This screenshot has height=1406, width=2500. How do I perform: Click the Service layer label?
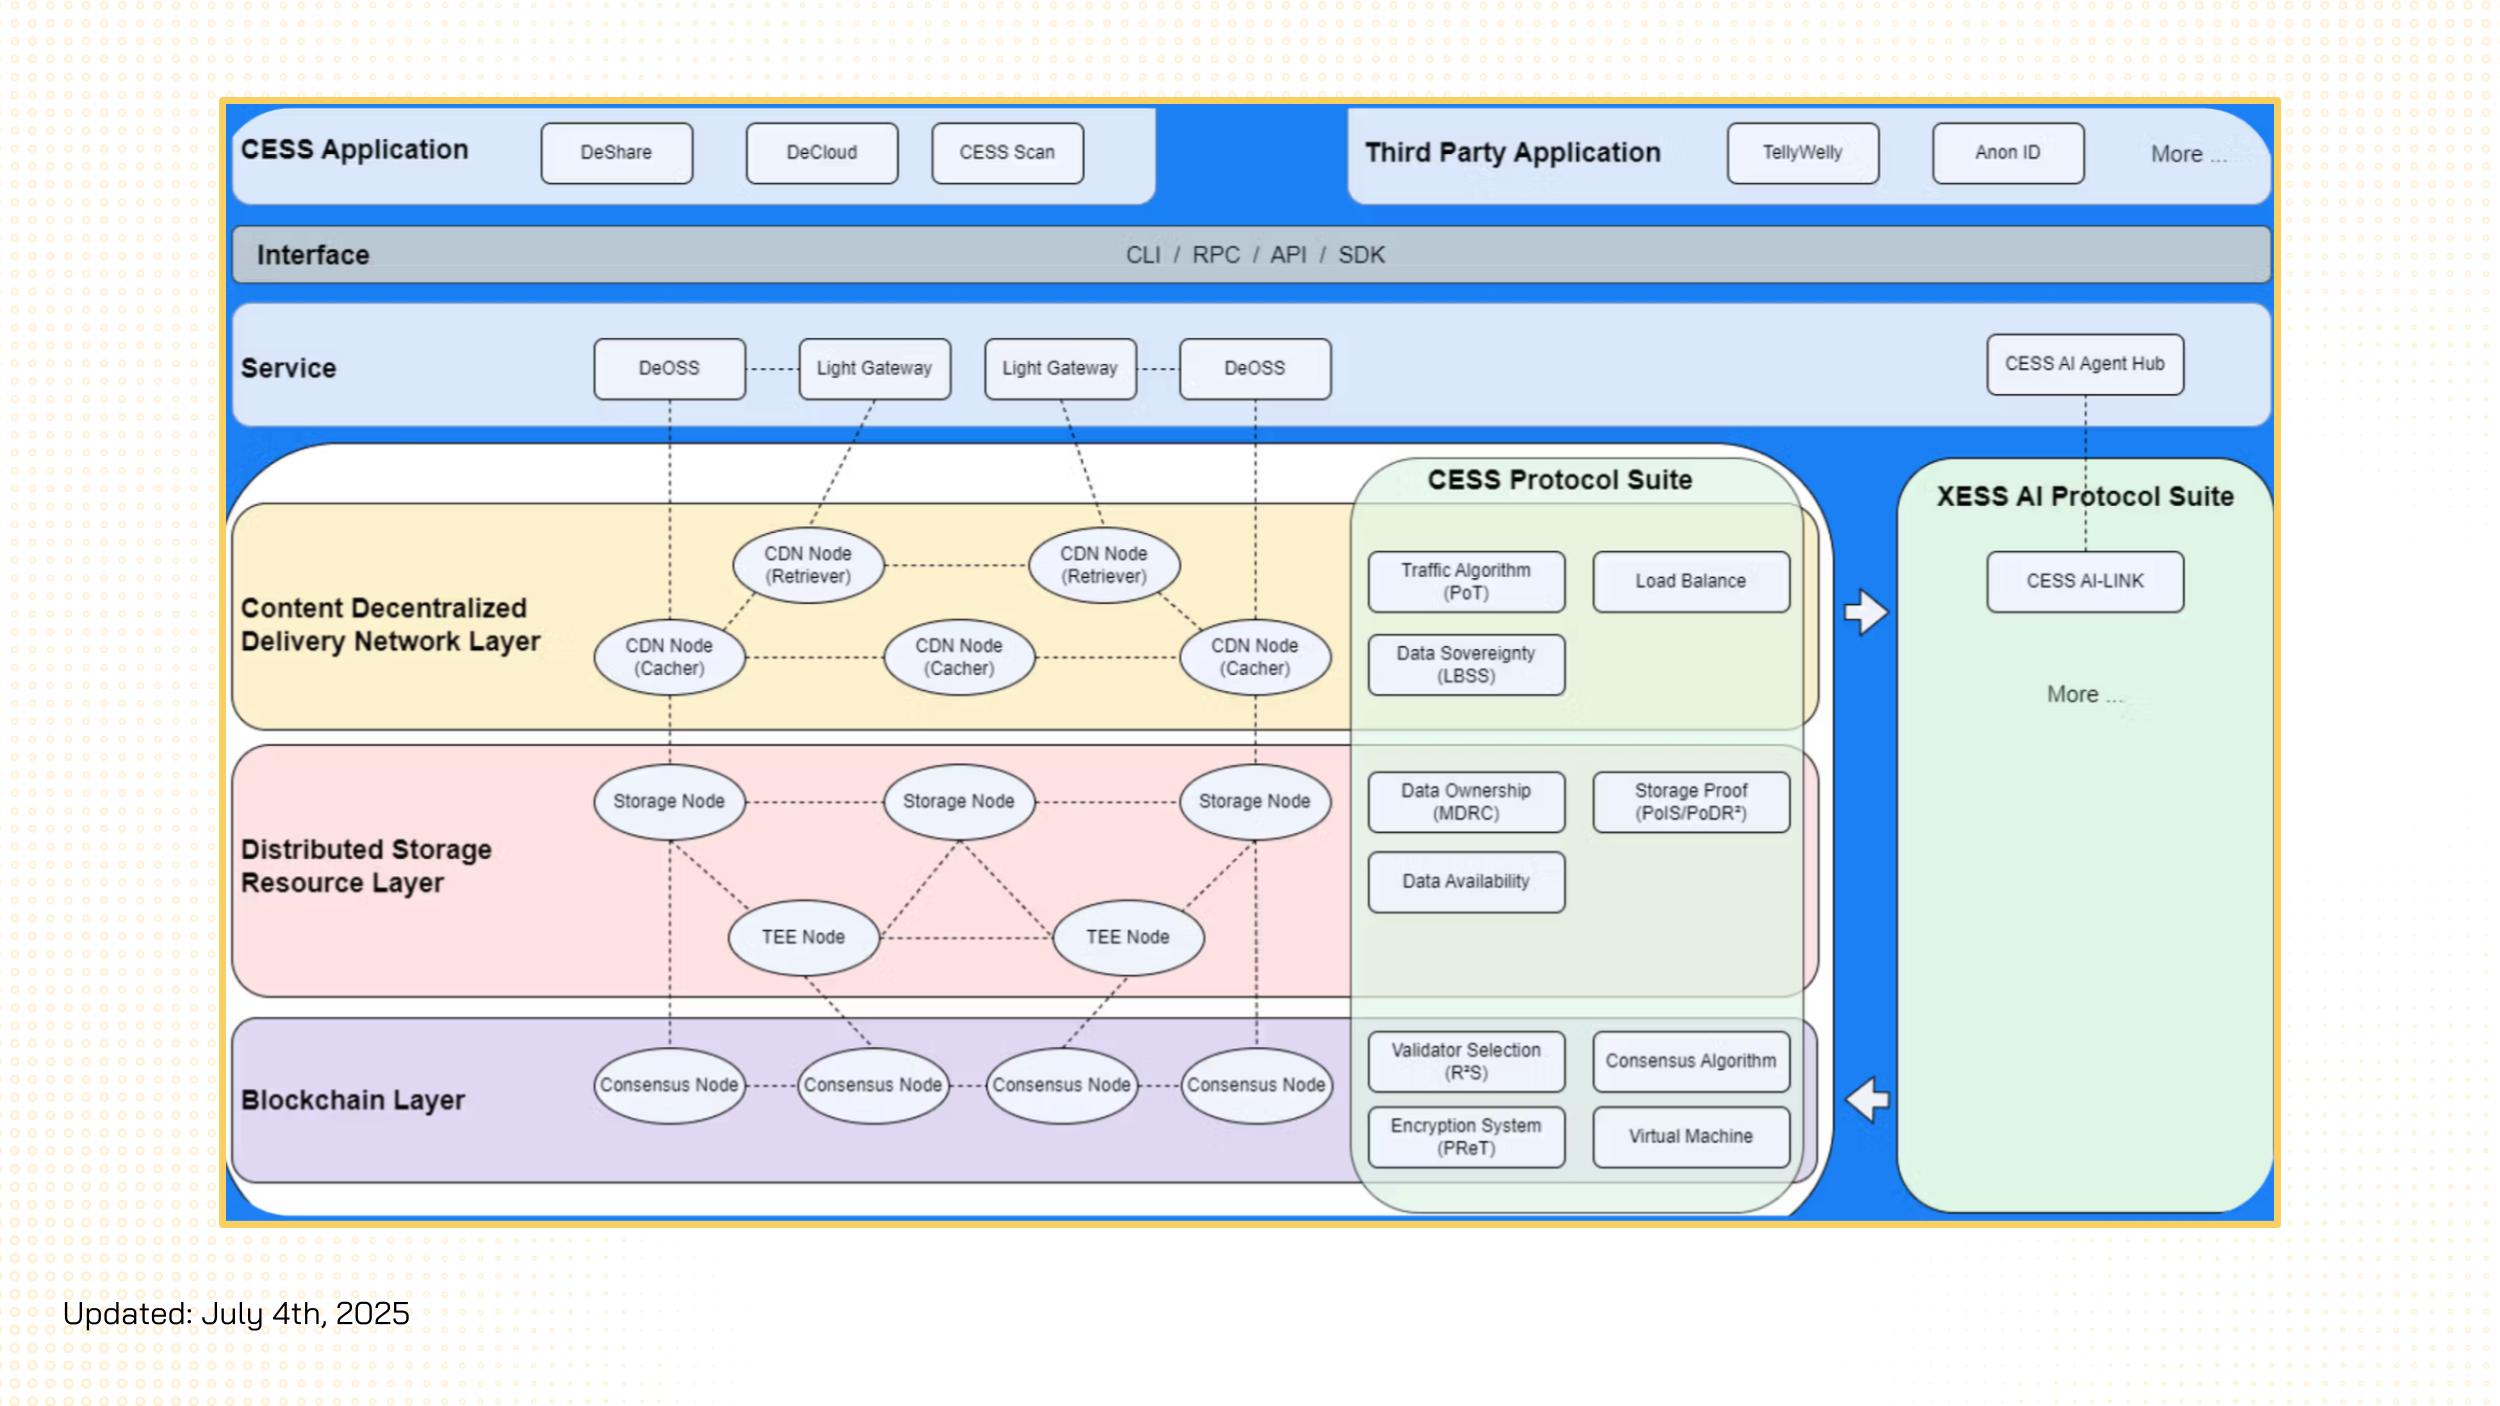288,368
